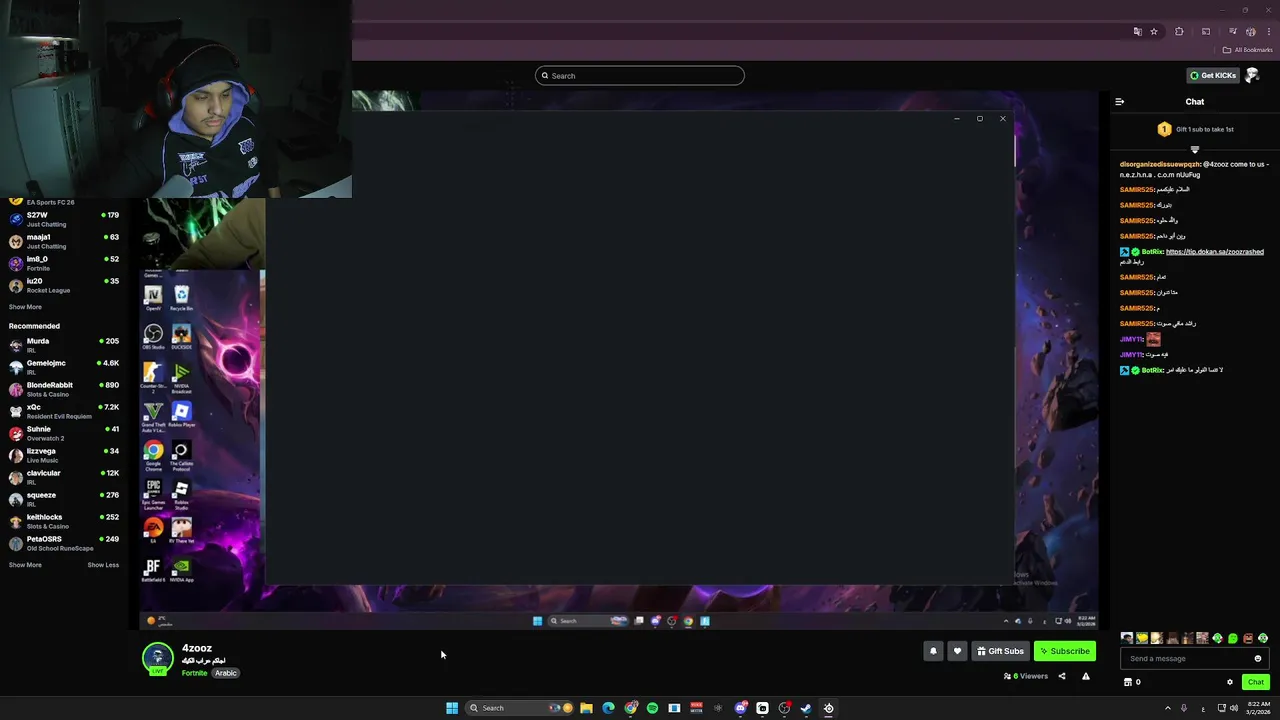This screenshot has width=1280, height=720.
Task: Collapse the chat panel
Action: 1120,102
